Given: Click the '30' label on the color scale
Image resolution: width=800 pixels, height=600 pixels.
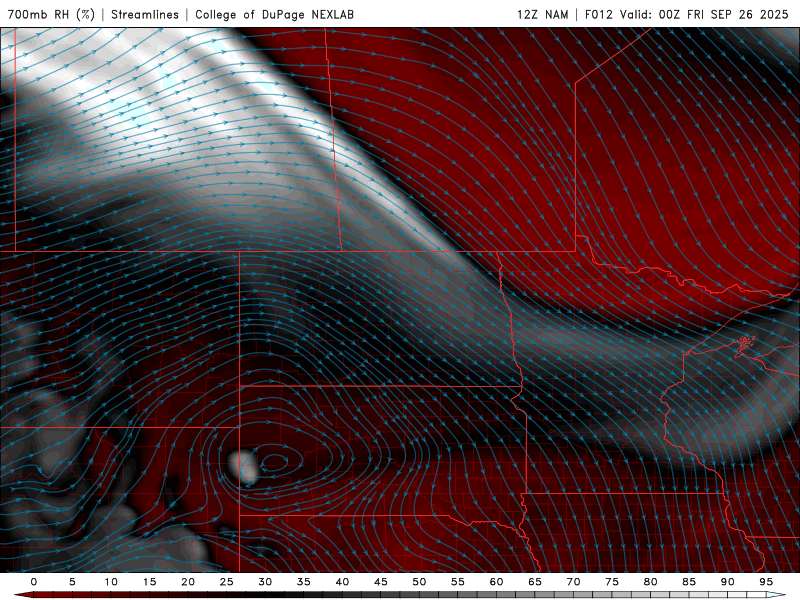Looking at the screenshot, I should point(265,582).
